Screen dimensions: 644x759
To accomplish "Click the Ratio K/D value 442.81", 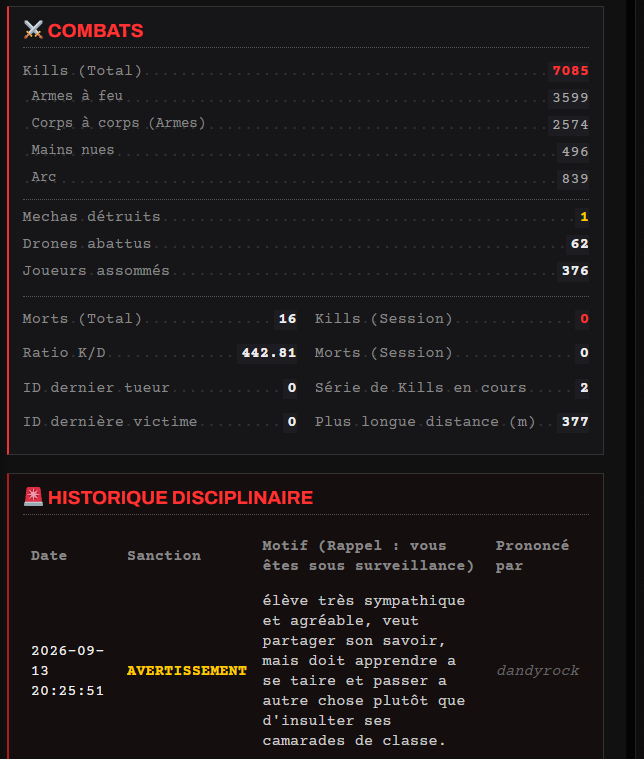I will (269, 353).
